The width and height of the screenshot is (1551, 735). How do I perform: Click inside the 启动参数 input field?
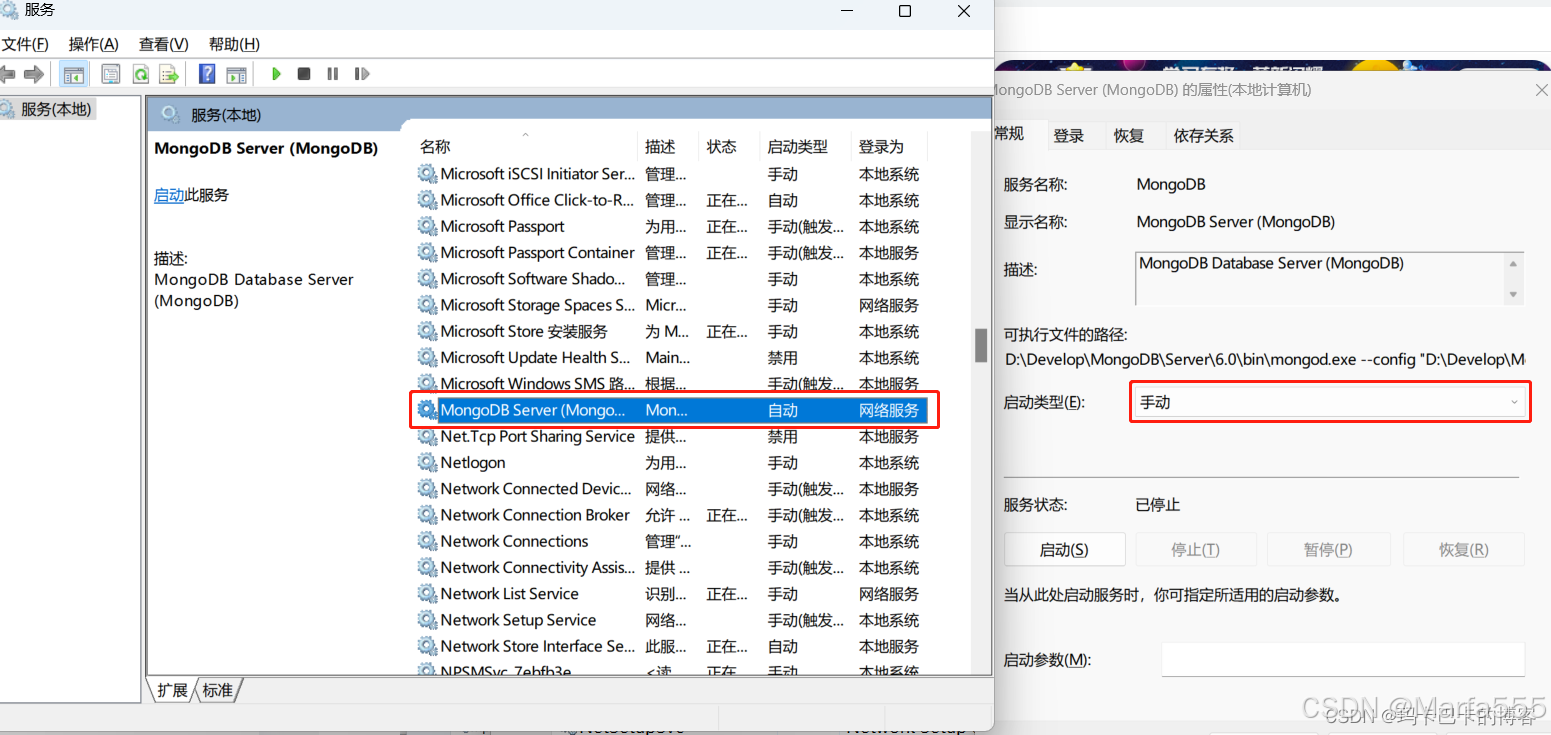pos(1342,659)
